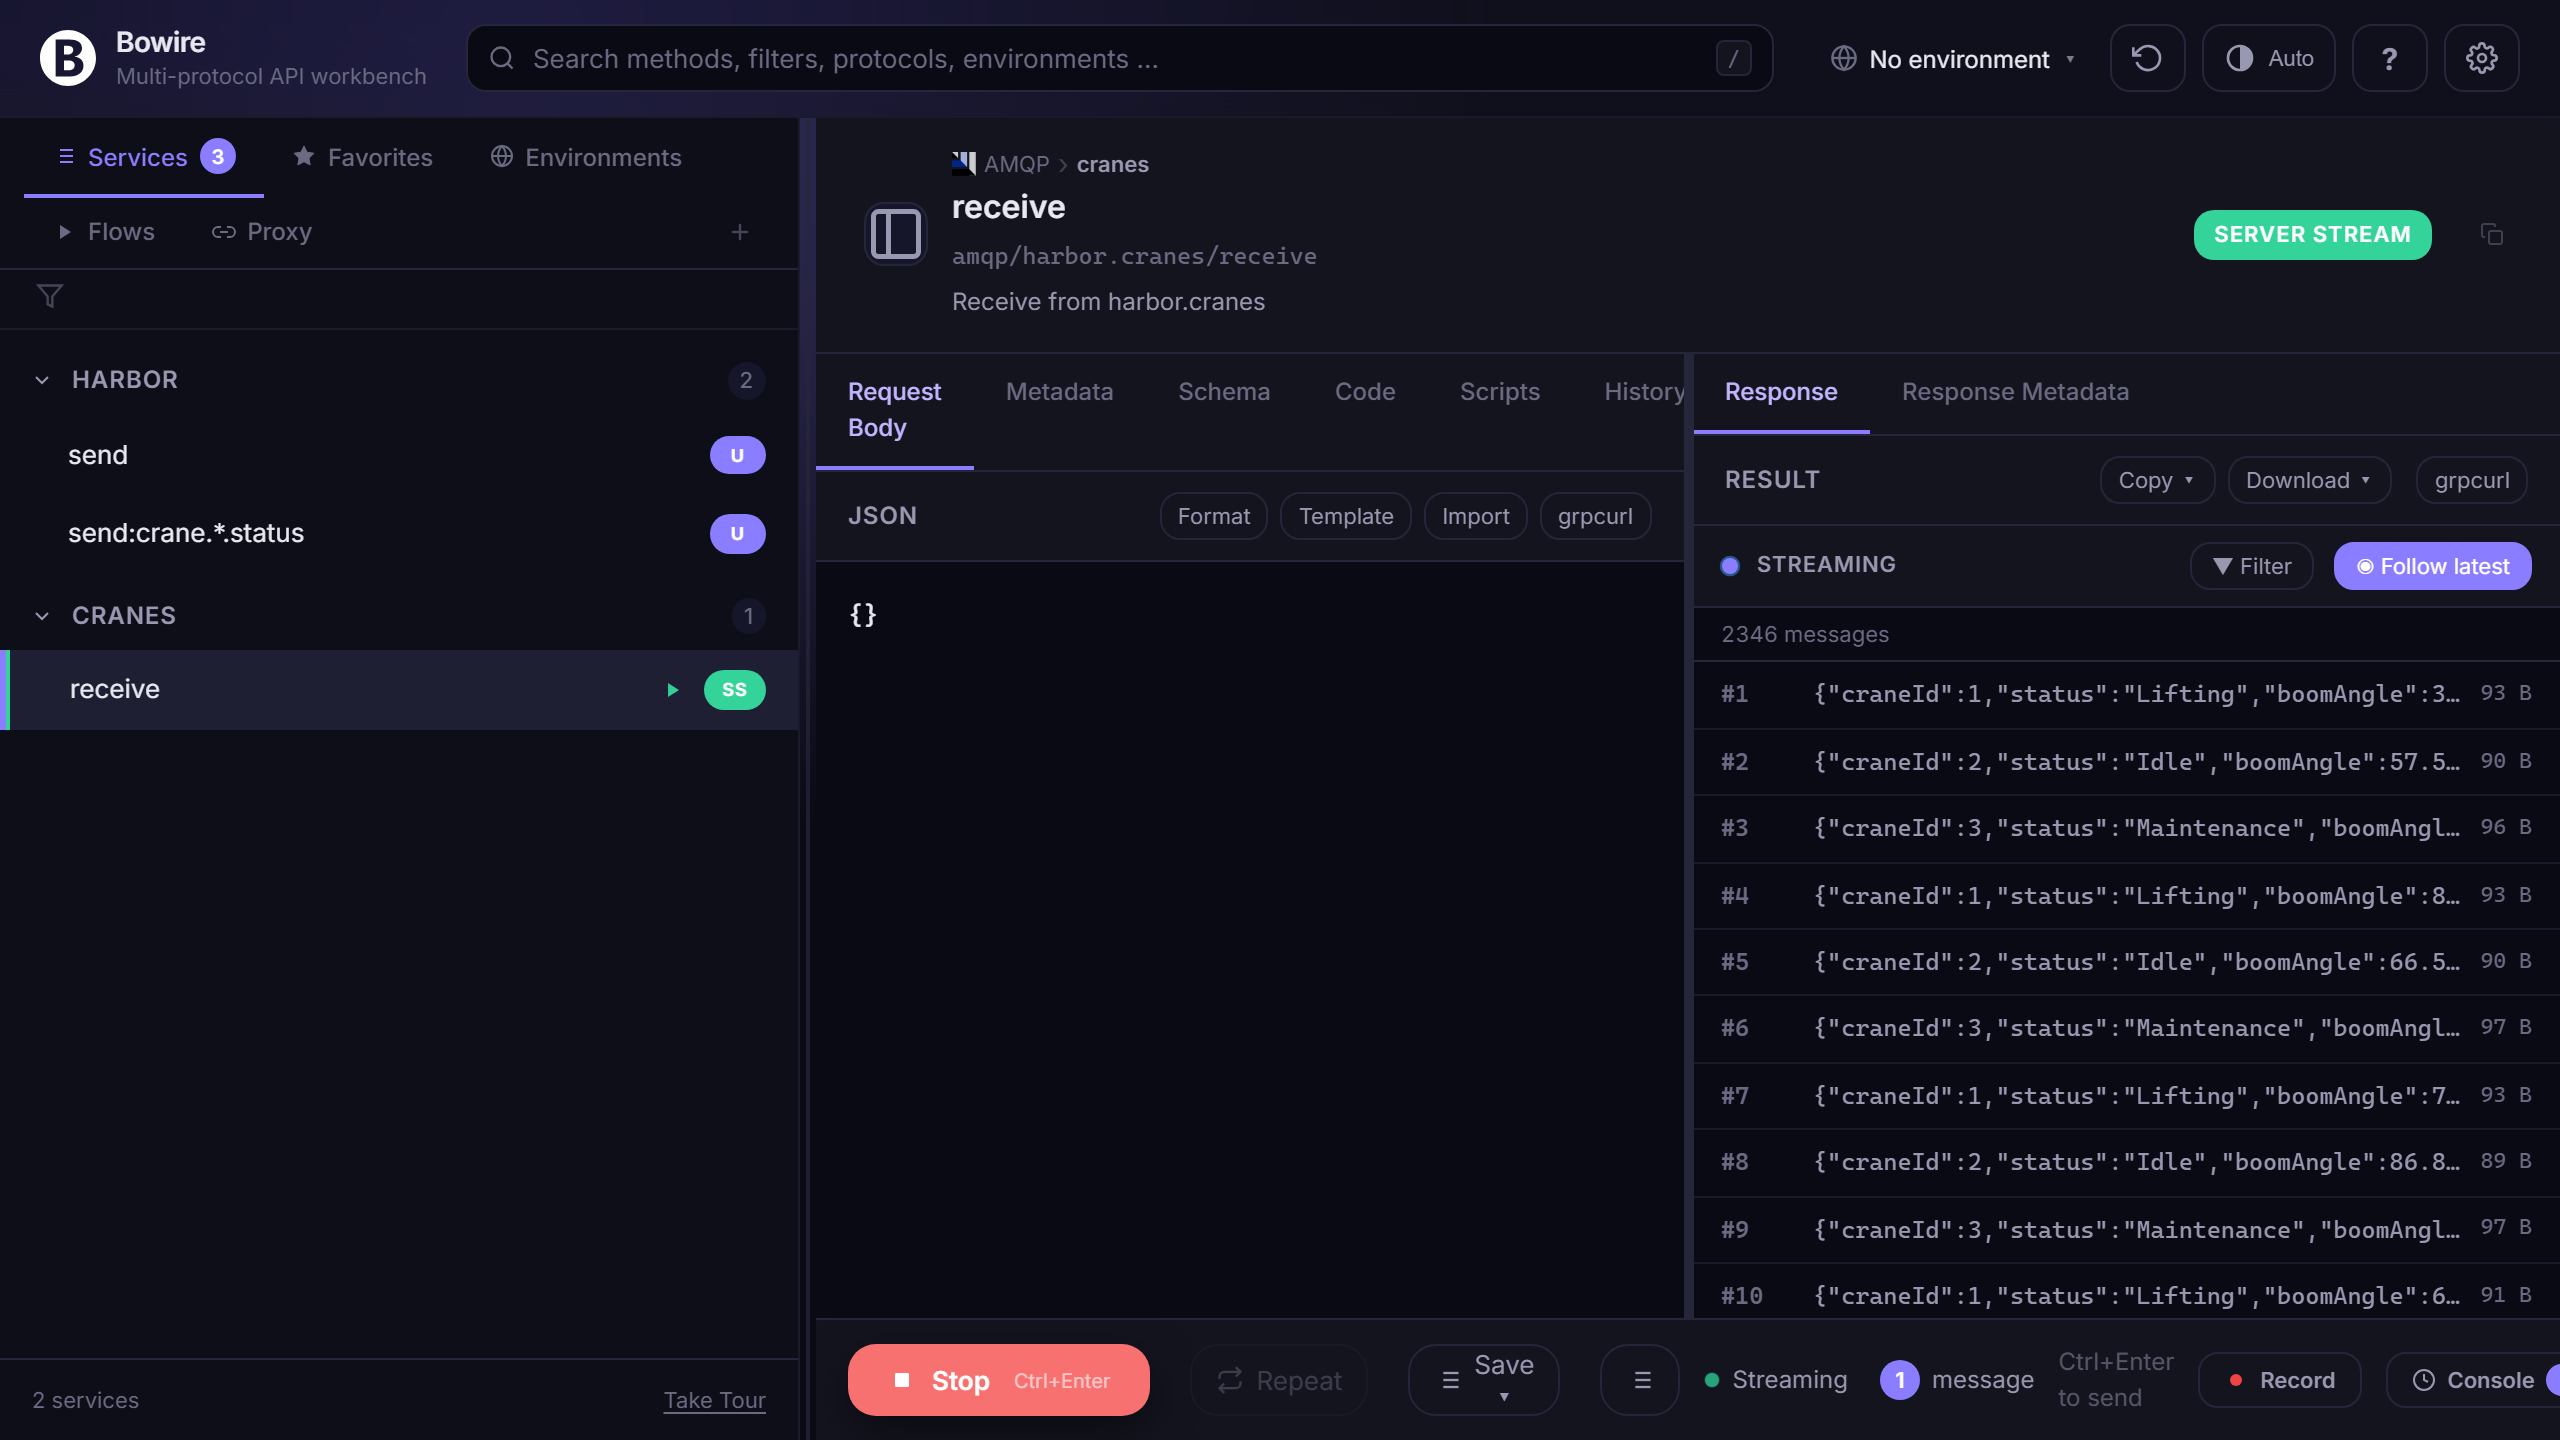Image resolution: width=2560 pixels, height=1440 pixels.
Task: Open the Save dropdown
Action: coord(1484,1380)
